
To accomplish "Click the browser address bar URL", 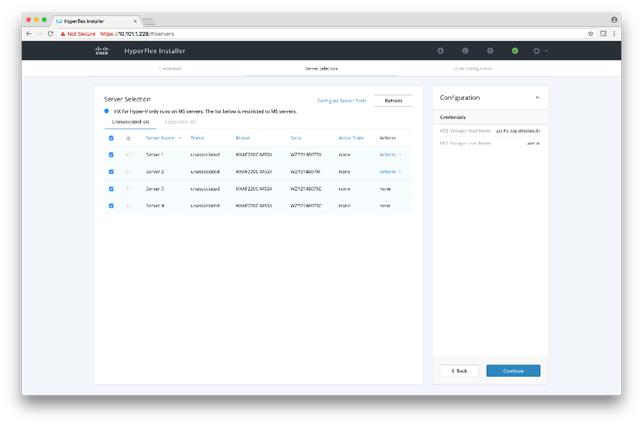I will 137,34.
